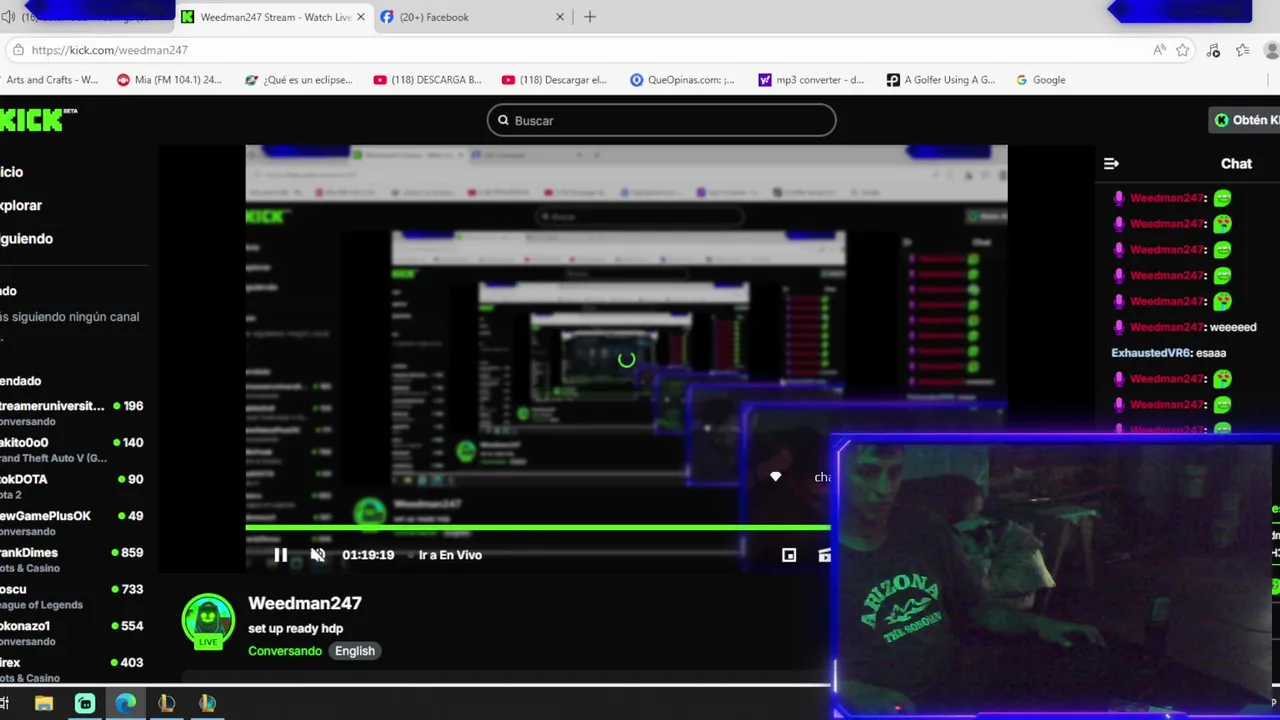Image resolution: width=1280 pixels, height=720 pixels.
Task: Open the Mia (FM 104.1) bookmark
Action: coord(169,80)
